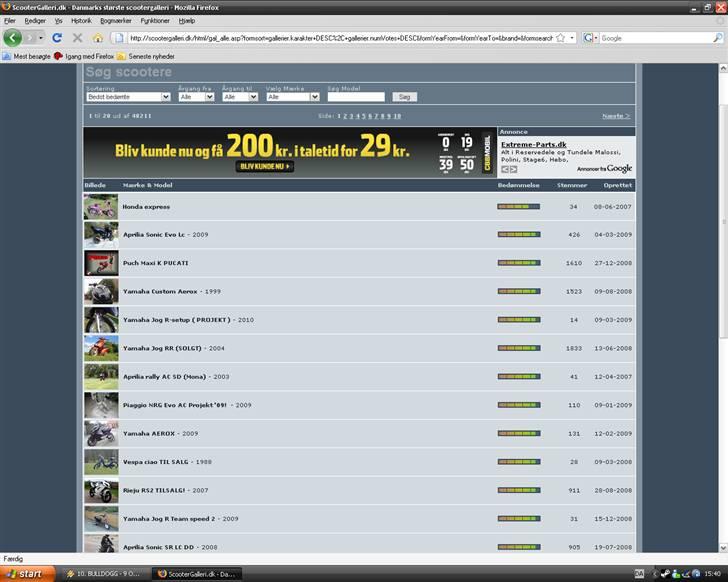Click the 'BLIV KUNDE NU' banner button
This screenshot has height=582, width=728.
264,167
